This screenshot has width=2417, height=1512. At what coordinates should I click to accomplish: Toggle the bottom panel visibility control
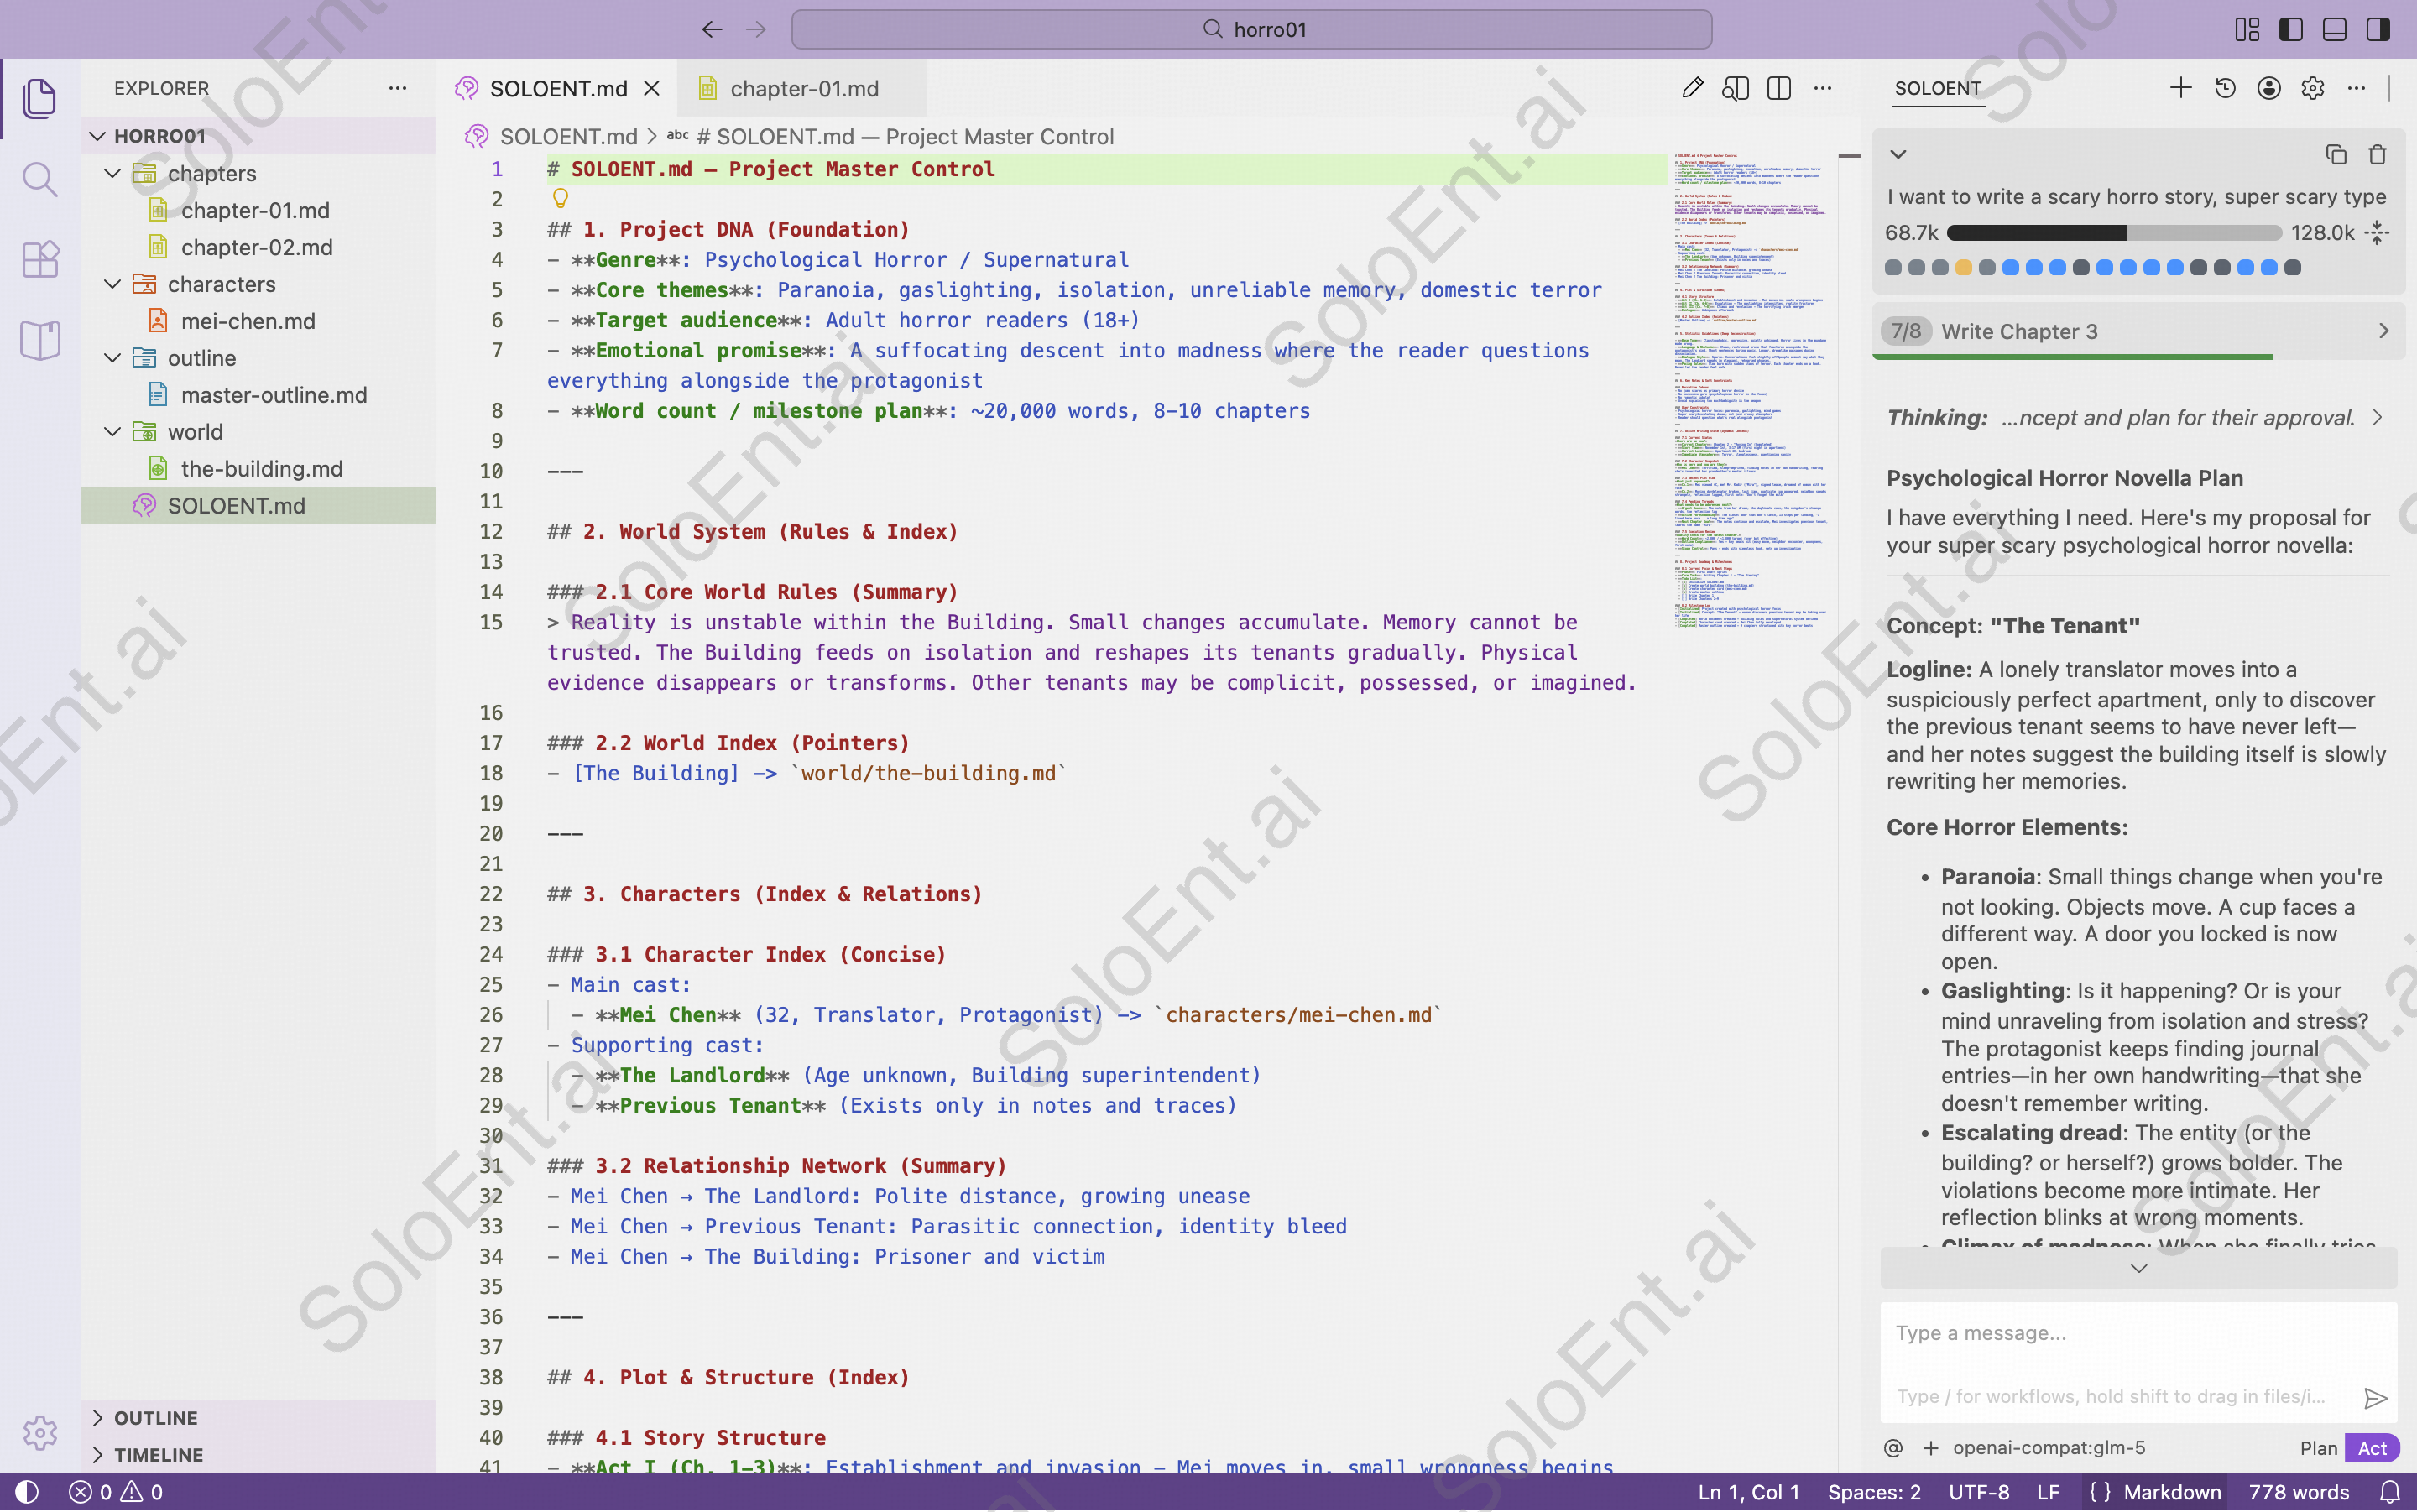coord(2335,29)
